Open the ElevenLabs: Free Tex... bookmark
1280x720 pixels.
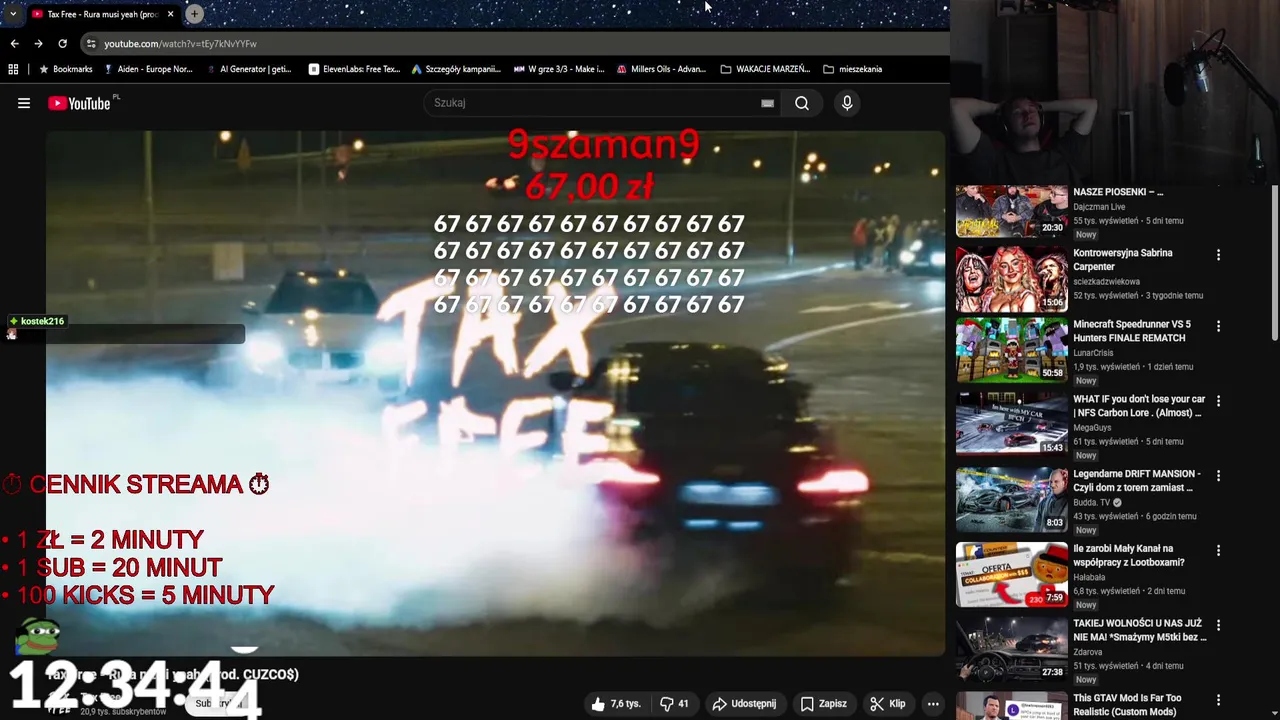[x=354, y=69]
